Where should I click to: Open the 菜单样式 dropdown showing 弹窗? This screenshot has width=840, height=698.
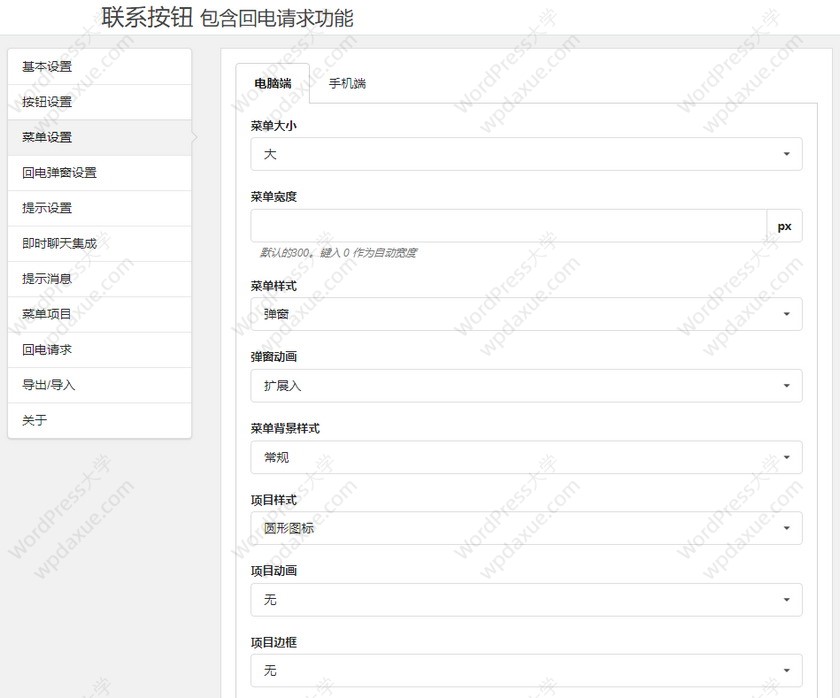coord(526,314)
